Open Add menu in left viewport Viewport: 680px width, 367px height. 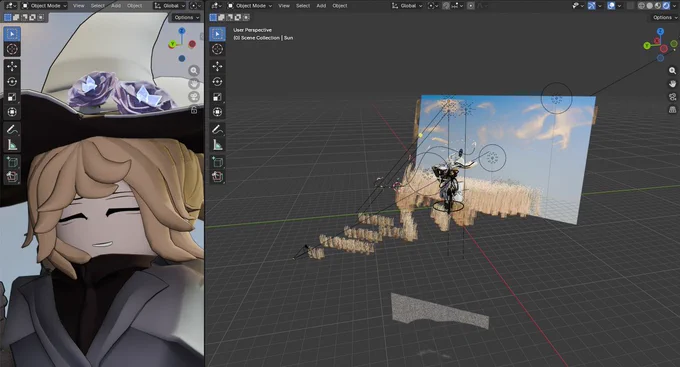tap(116, 6)
